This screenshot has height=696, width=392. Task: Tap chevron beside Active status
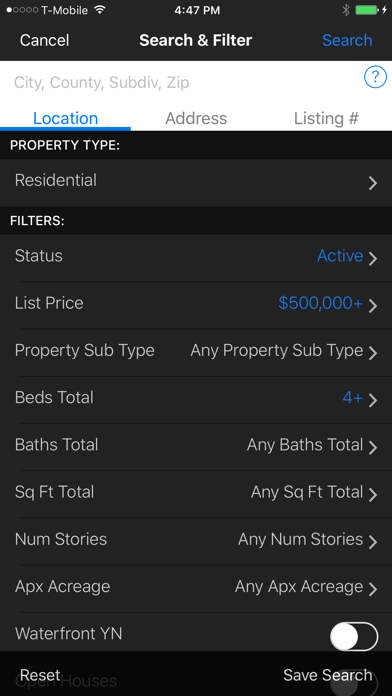pyautogui.click(x=373, y=258)
